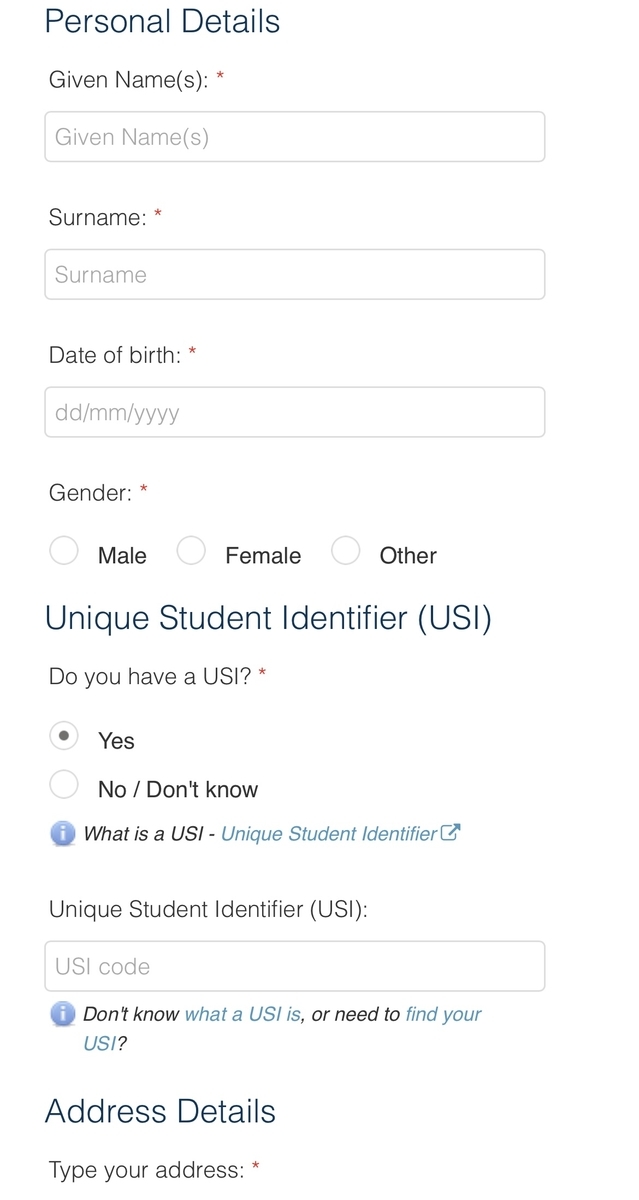The width and height of the screenshot is (639, 1200).
Task: Choose the Other gender option
Action: pos(346,551)
